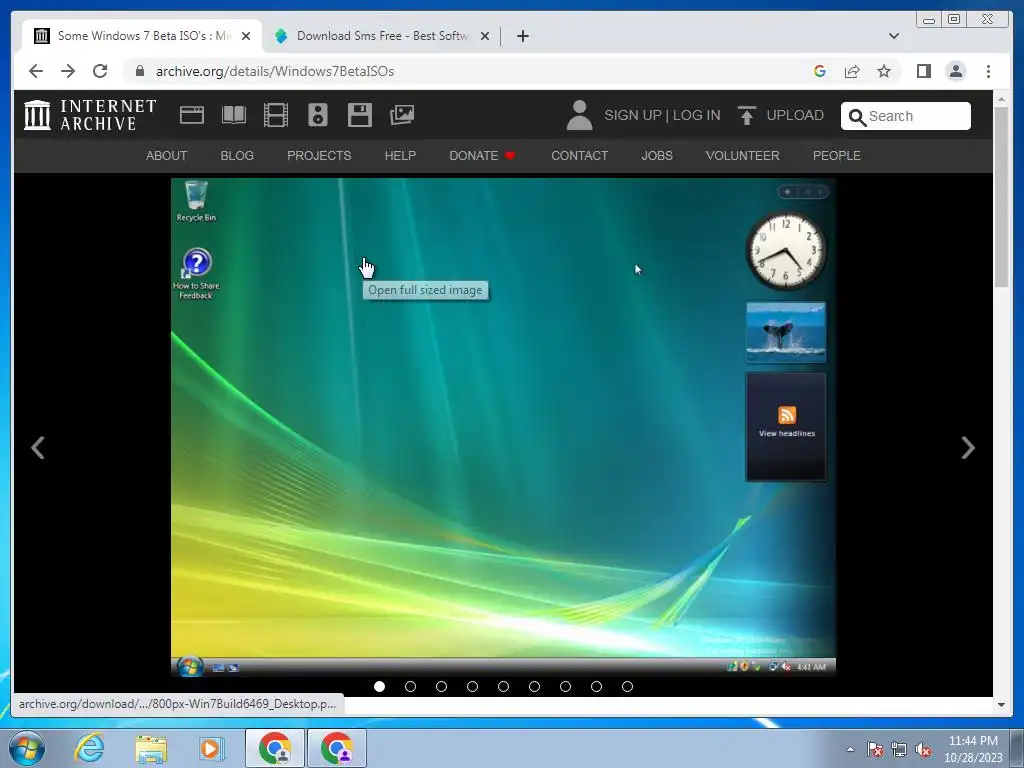Open the Chrome side panel

click(923, 71)
